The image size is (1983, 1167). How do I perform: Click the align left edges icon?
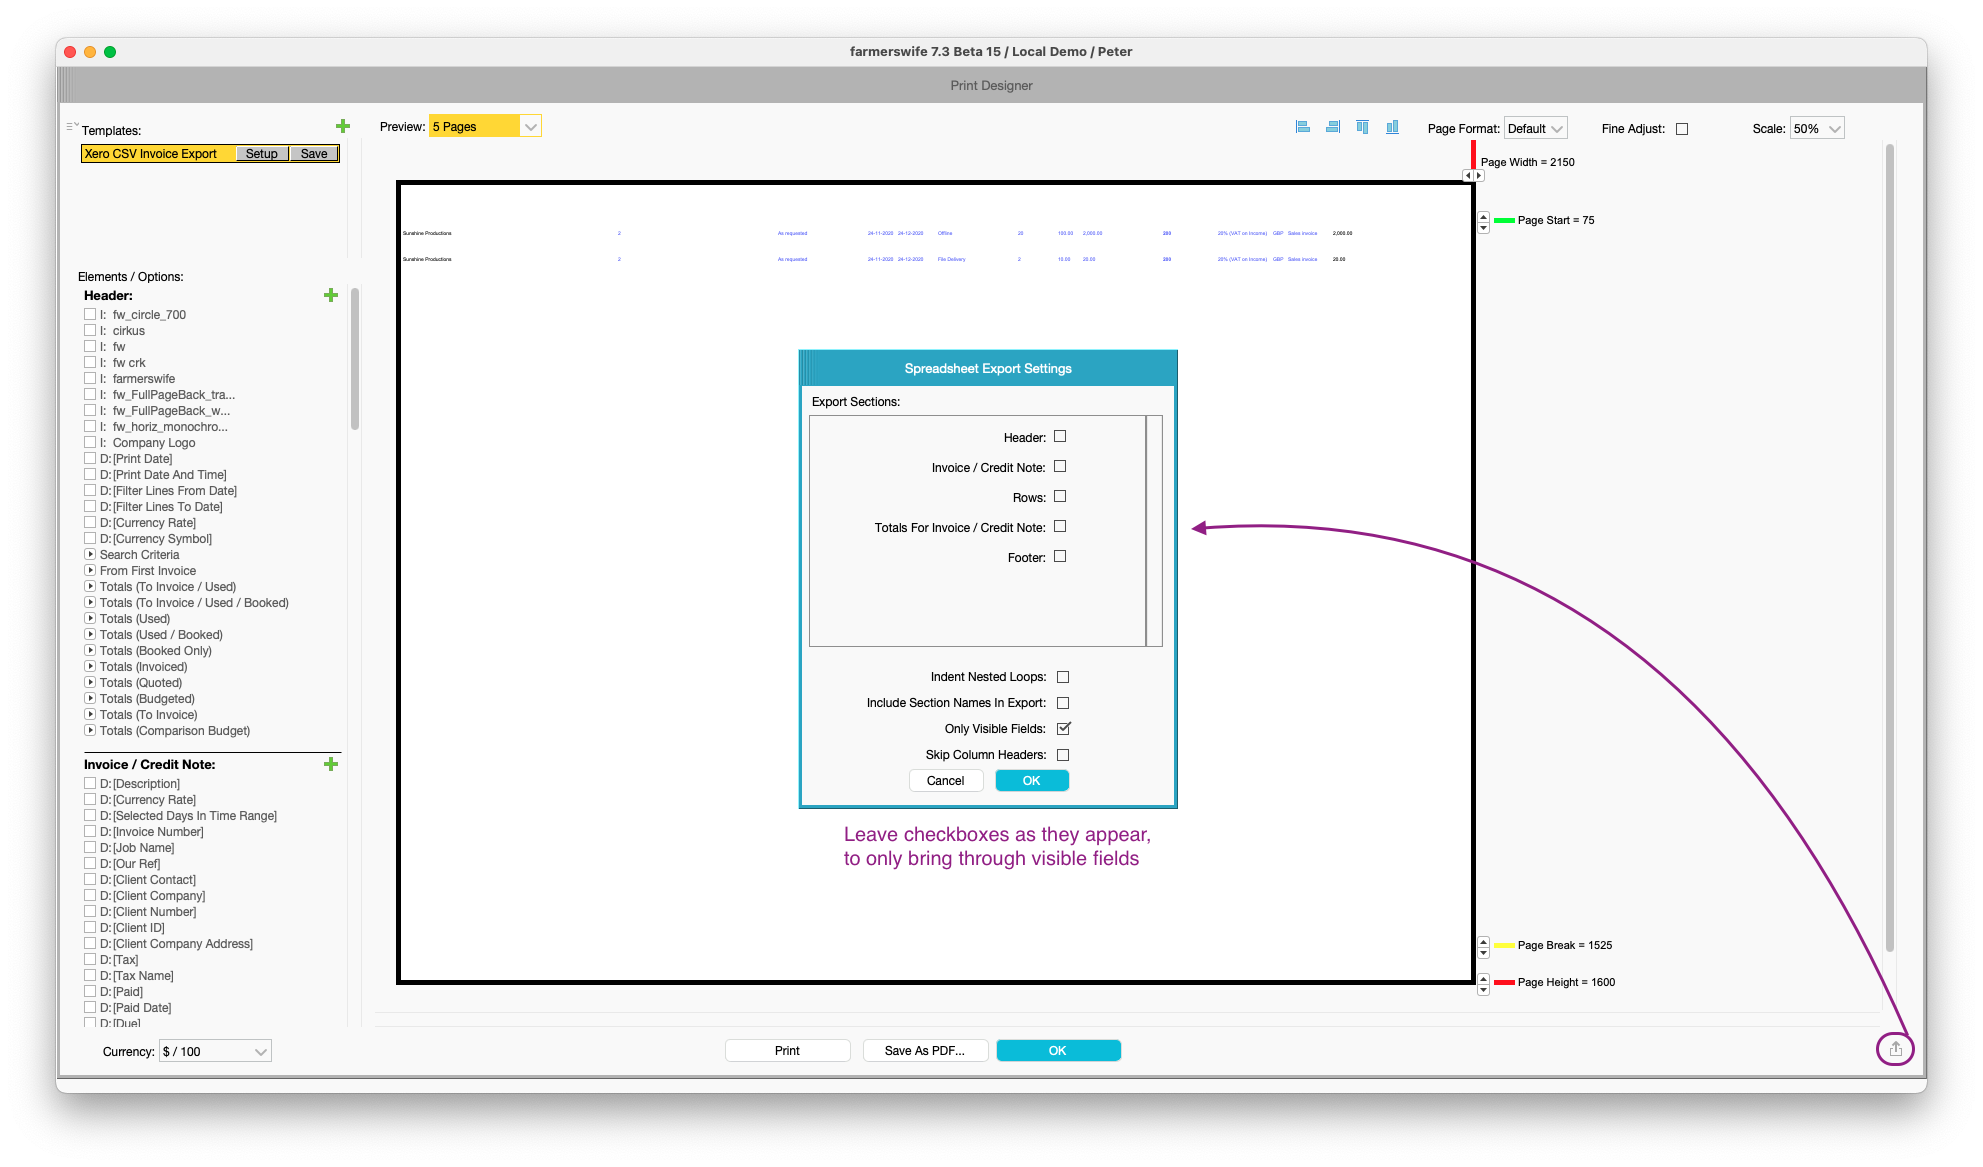[x=1302, y=127]
